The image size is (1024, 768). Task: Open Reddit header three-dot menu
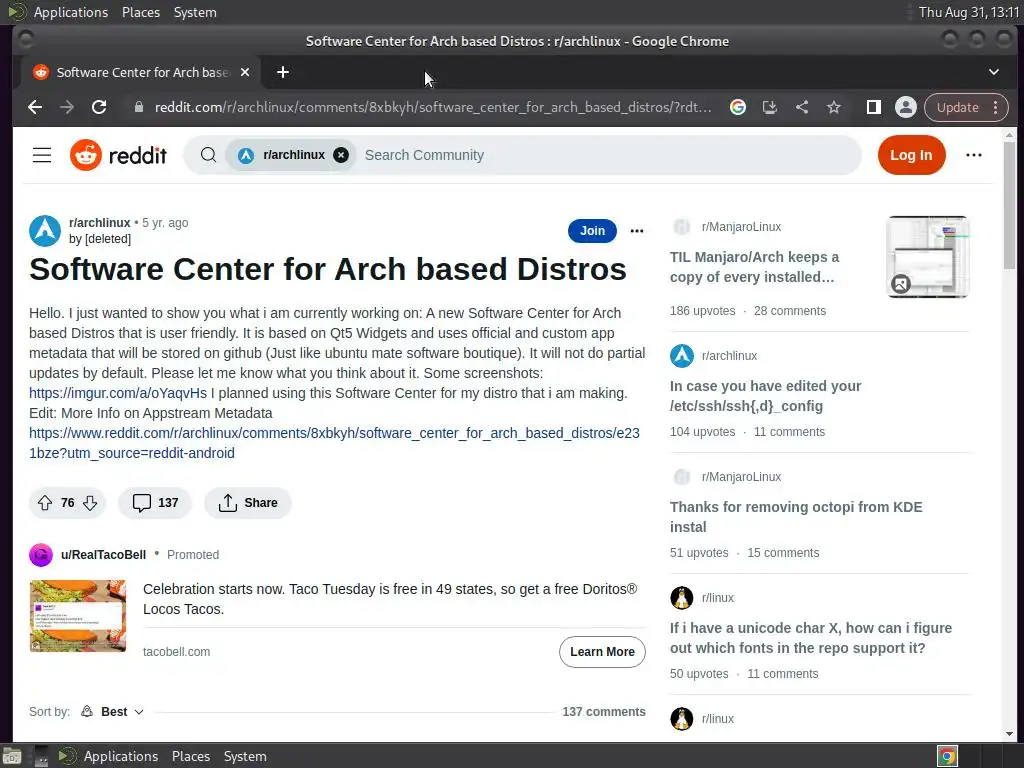pyautogui.click(x=974, y=155)
